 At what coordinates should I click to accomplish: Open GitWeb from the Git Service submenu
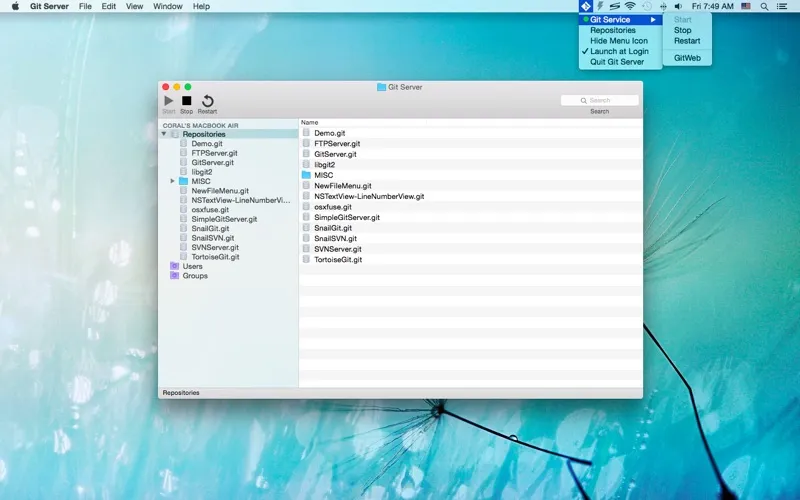(x=687, y=58)
